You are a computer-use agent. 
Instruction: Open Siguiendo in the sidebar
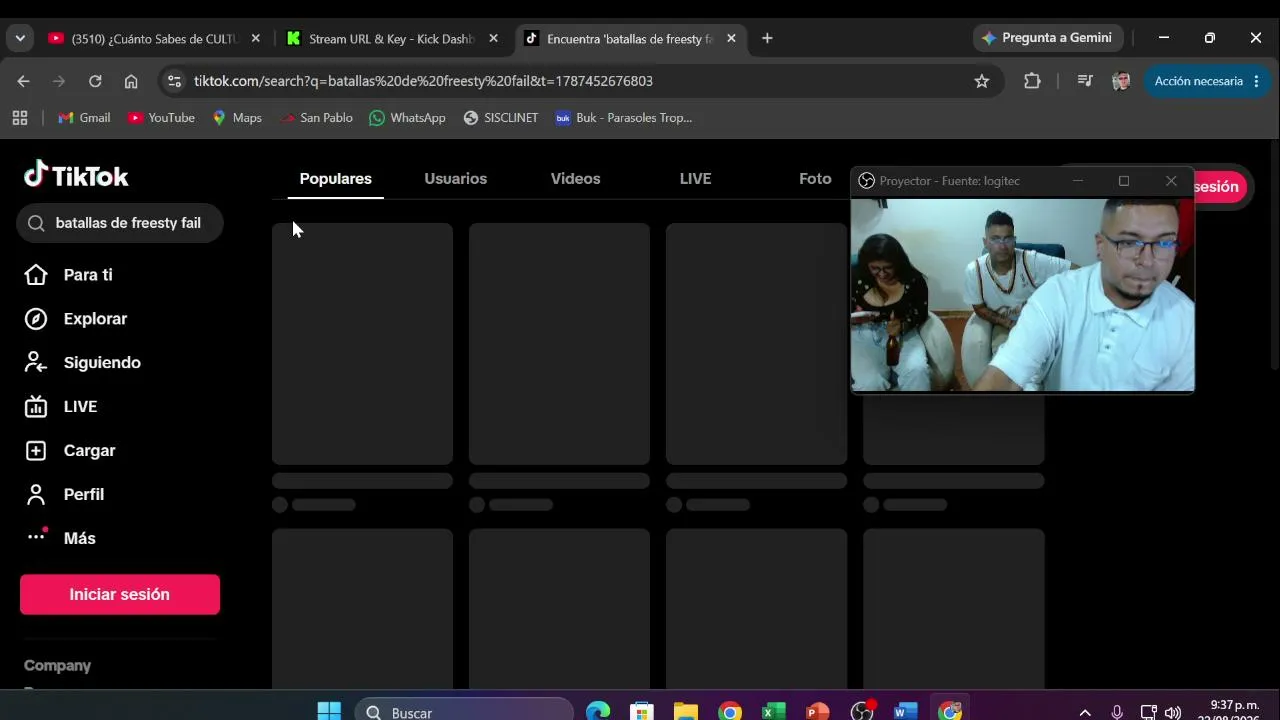point(82,363)
